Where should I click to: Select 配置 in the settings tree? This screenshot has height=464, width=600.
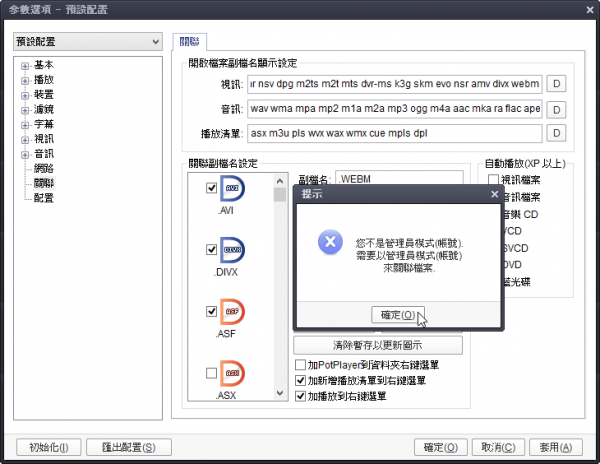pos(44,198)
